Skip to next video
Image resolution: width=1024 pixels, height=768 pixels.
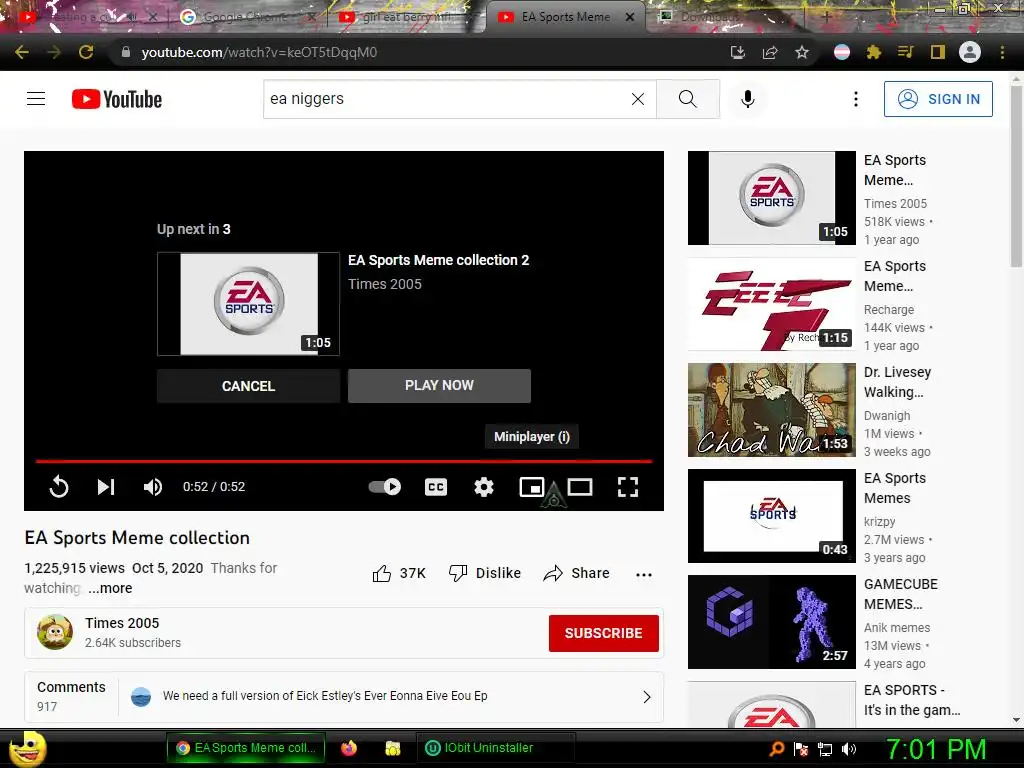(x=106, y=487)
